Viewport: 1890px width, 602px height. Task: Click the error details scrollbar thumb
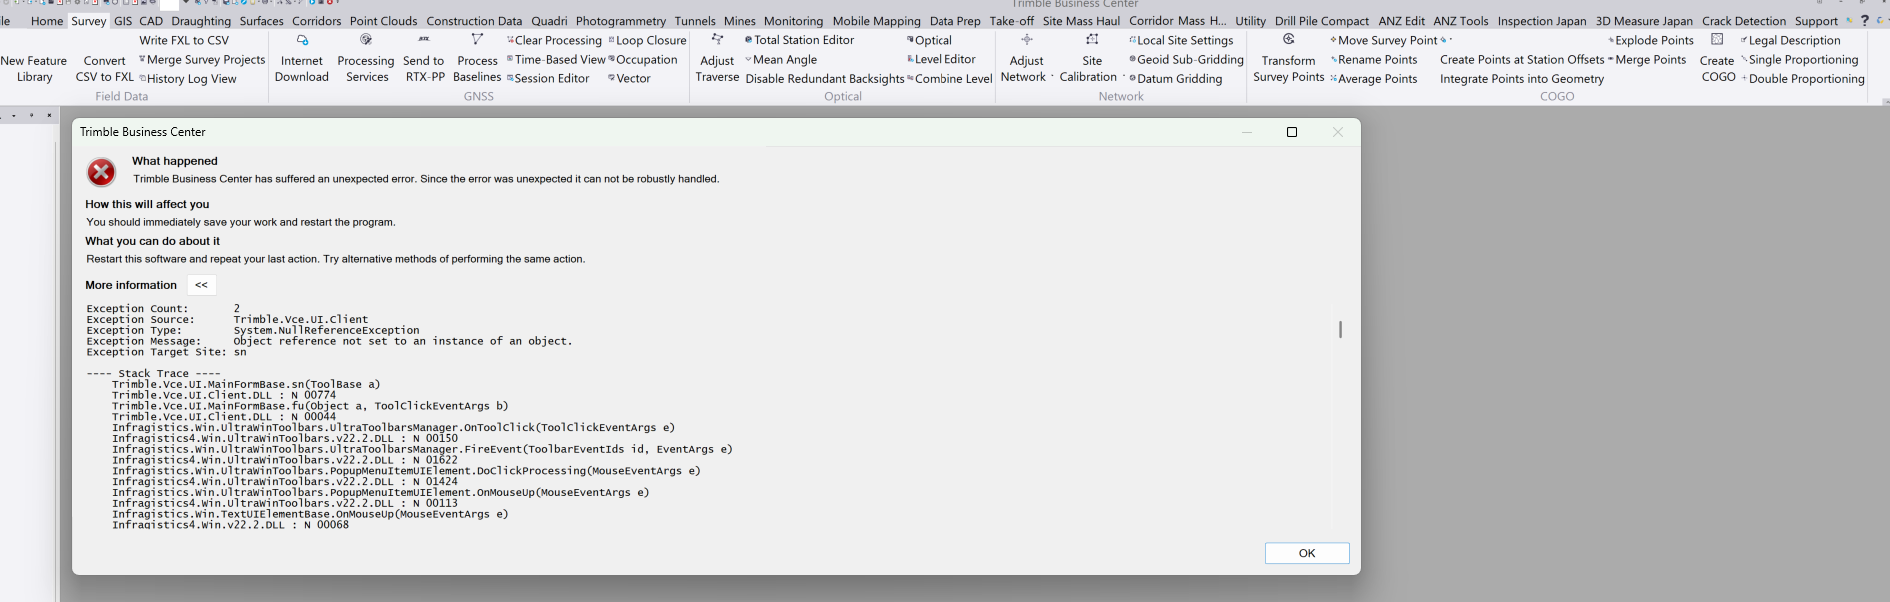pos(1340,329)
